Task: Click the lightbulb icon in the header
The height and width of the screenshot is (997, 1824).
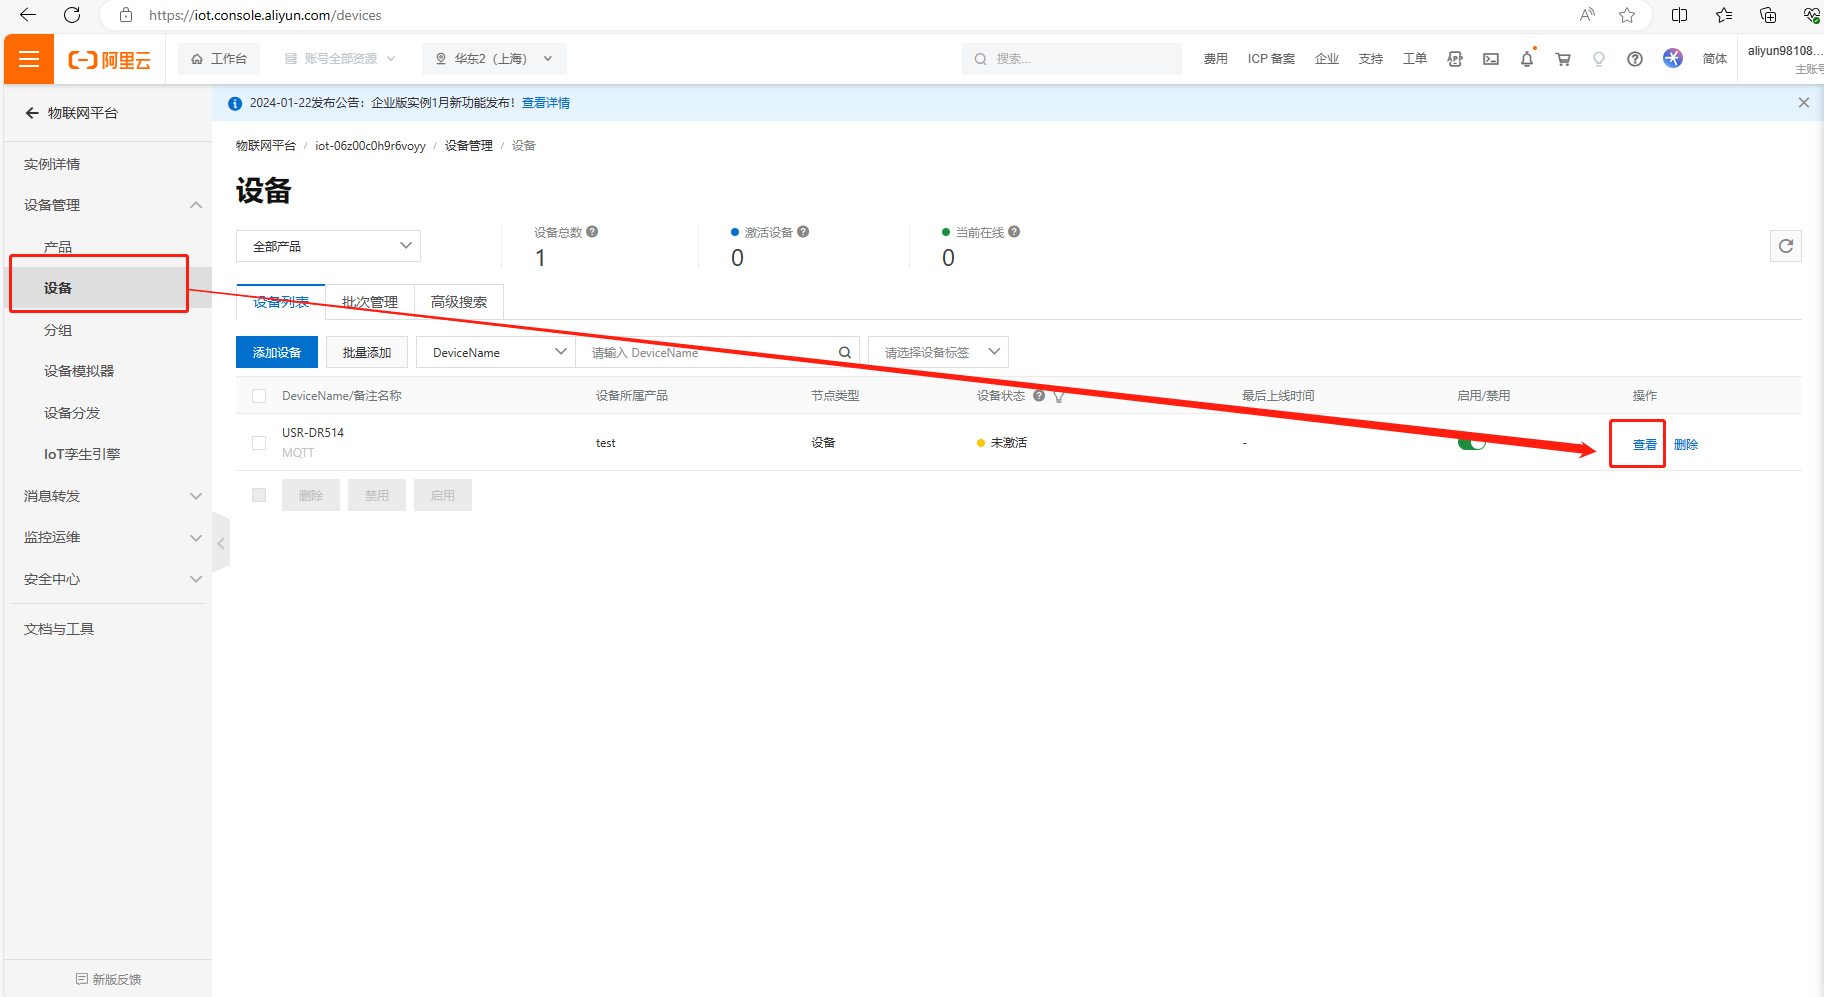Action: [1599, 59]
